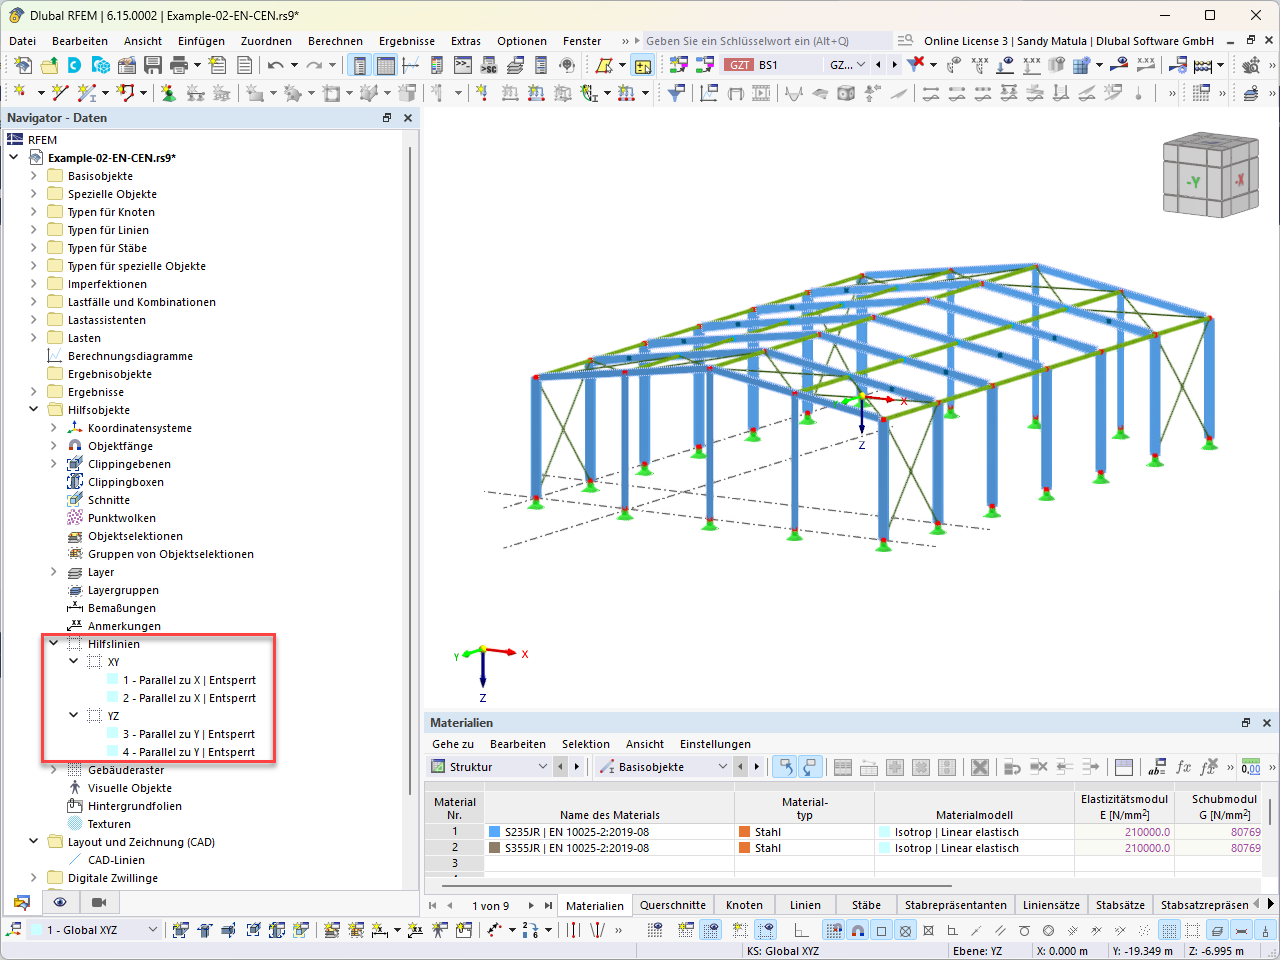Toggle the YZ guideline group checkbox
Screen dimensions: 1280x960
pyautogui.click(x=94, y=716)
